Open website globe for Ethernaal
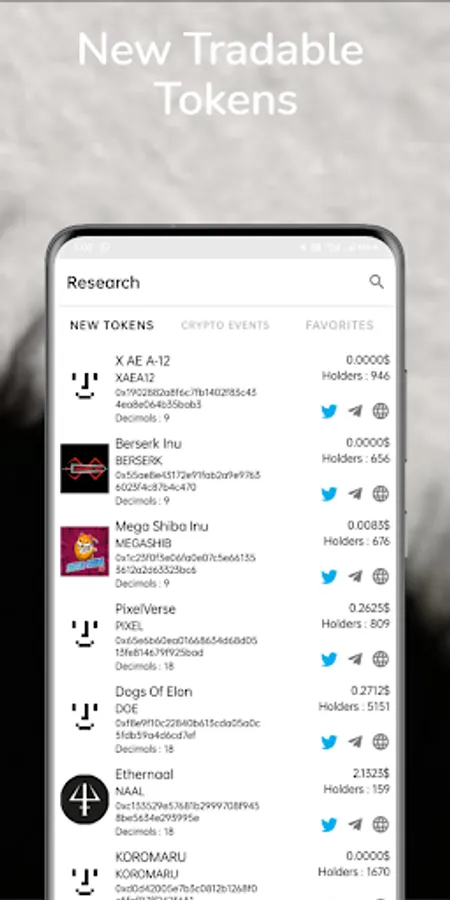Image resolution: width=450 pixels, height=900 pixels. click(381, 824)
